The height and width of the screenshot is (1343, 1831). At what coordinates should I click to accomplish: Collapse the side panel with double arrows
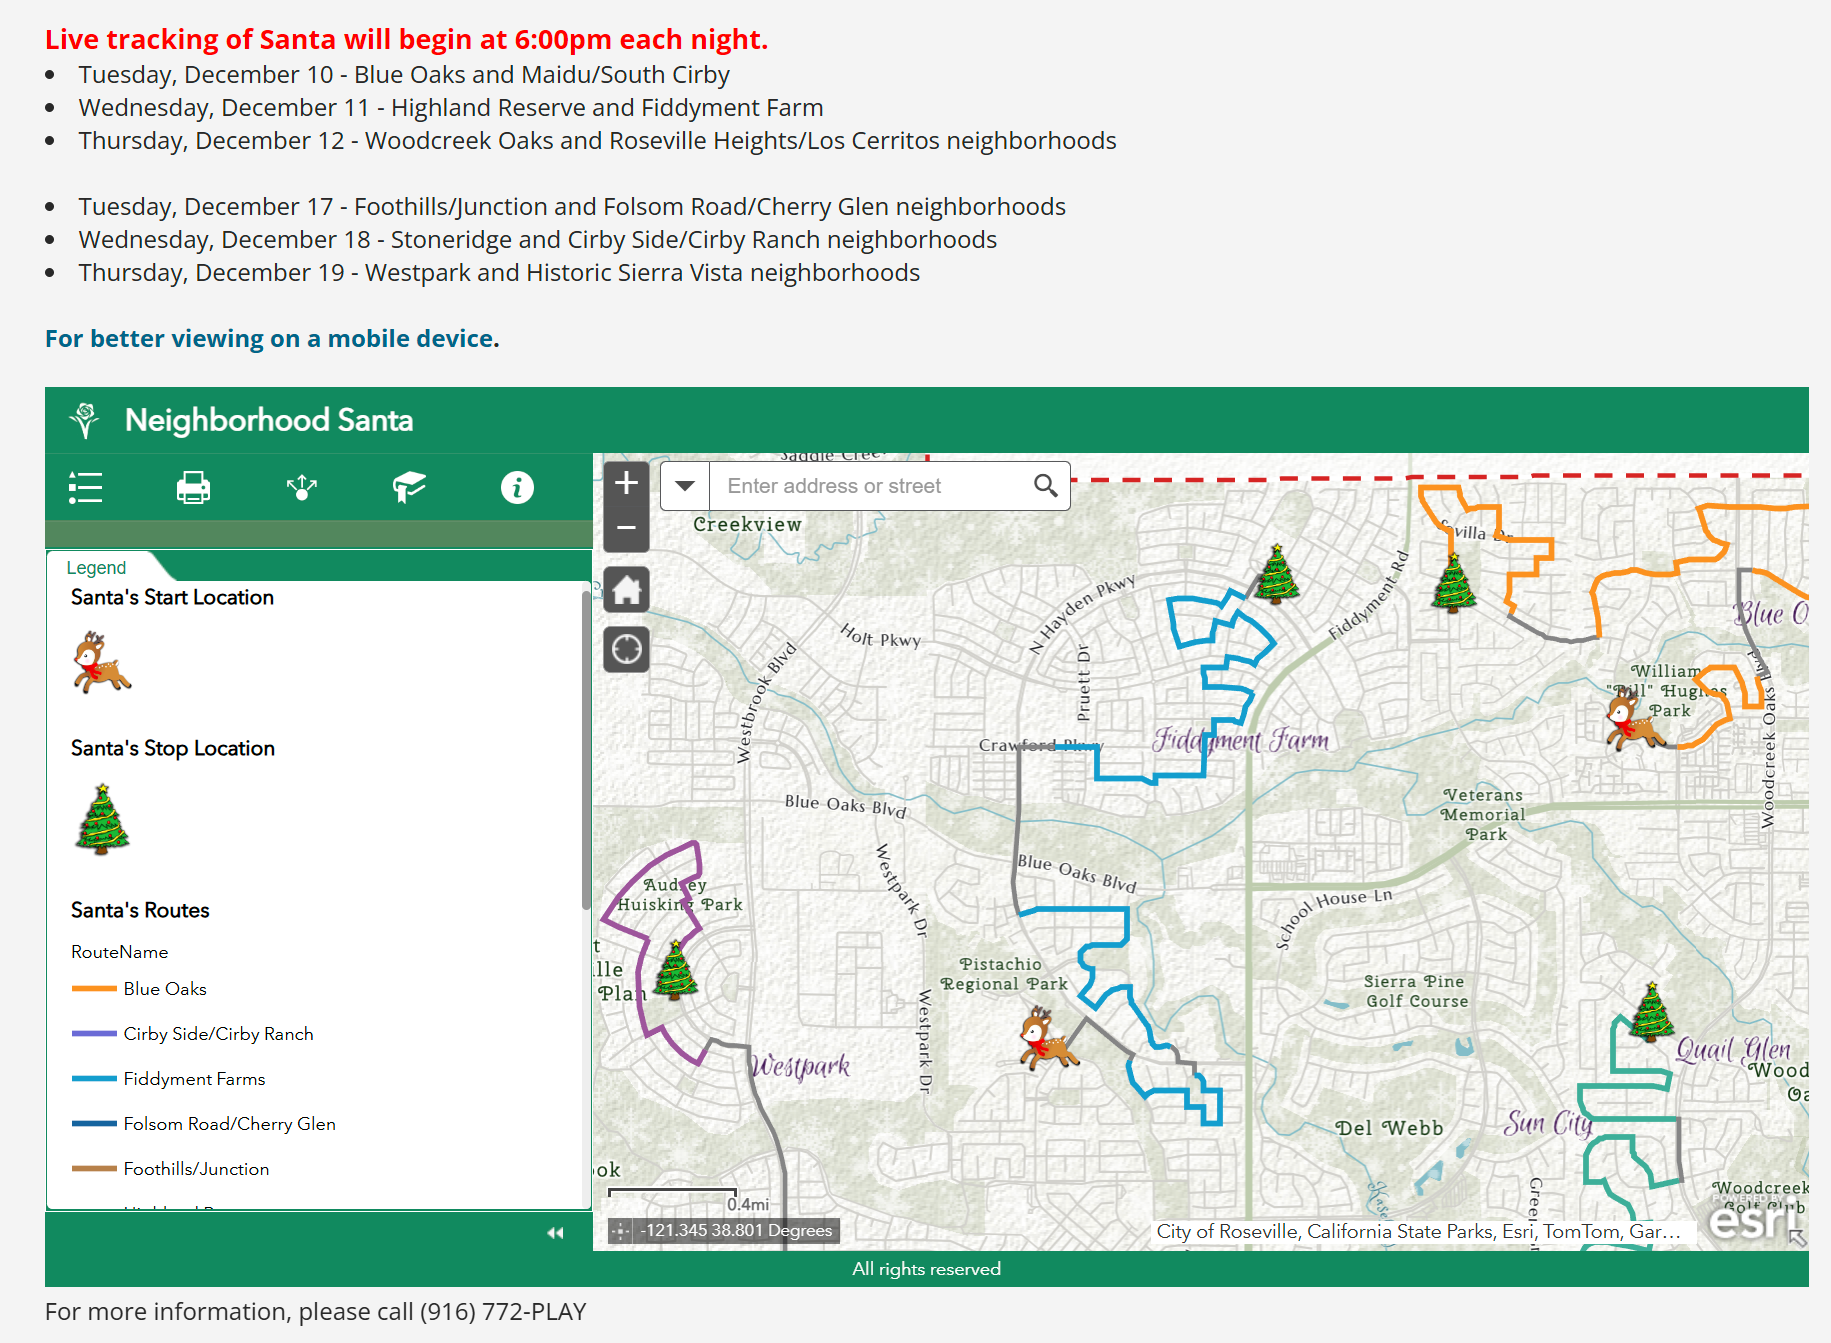click(x=556, y=1233)
